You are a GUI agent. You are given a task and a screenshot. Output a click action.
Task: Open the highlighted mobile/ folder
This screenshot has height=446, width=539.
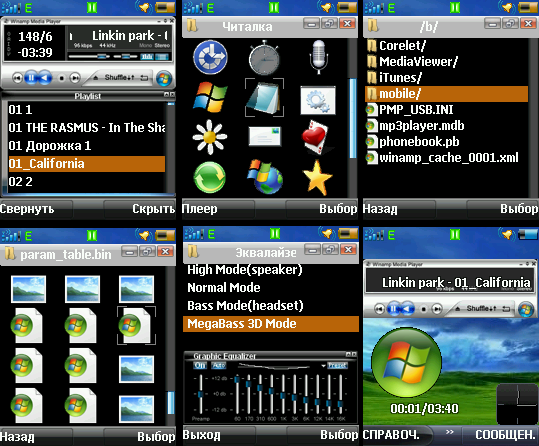point(446,94)
